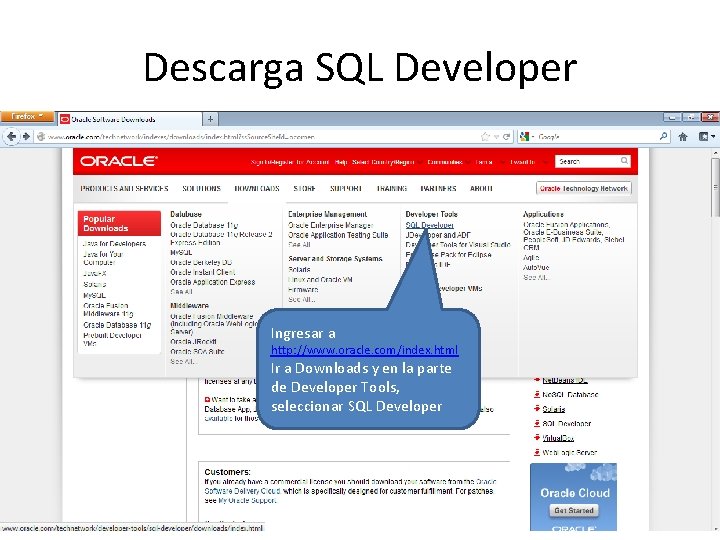Click the Oracle Technology Network button

click(x=584, y=188)
